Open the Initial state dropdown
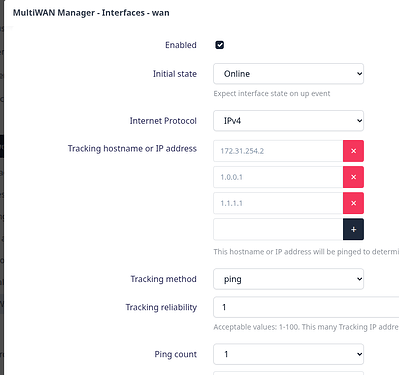This screenshot has width=399, height=375. pyautogui.click(x=288, y=74)
